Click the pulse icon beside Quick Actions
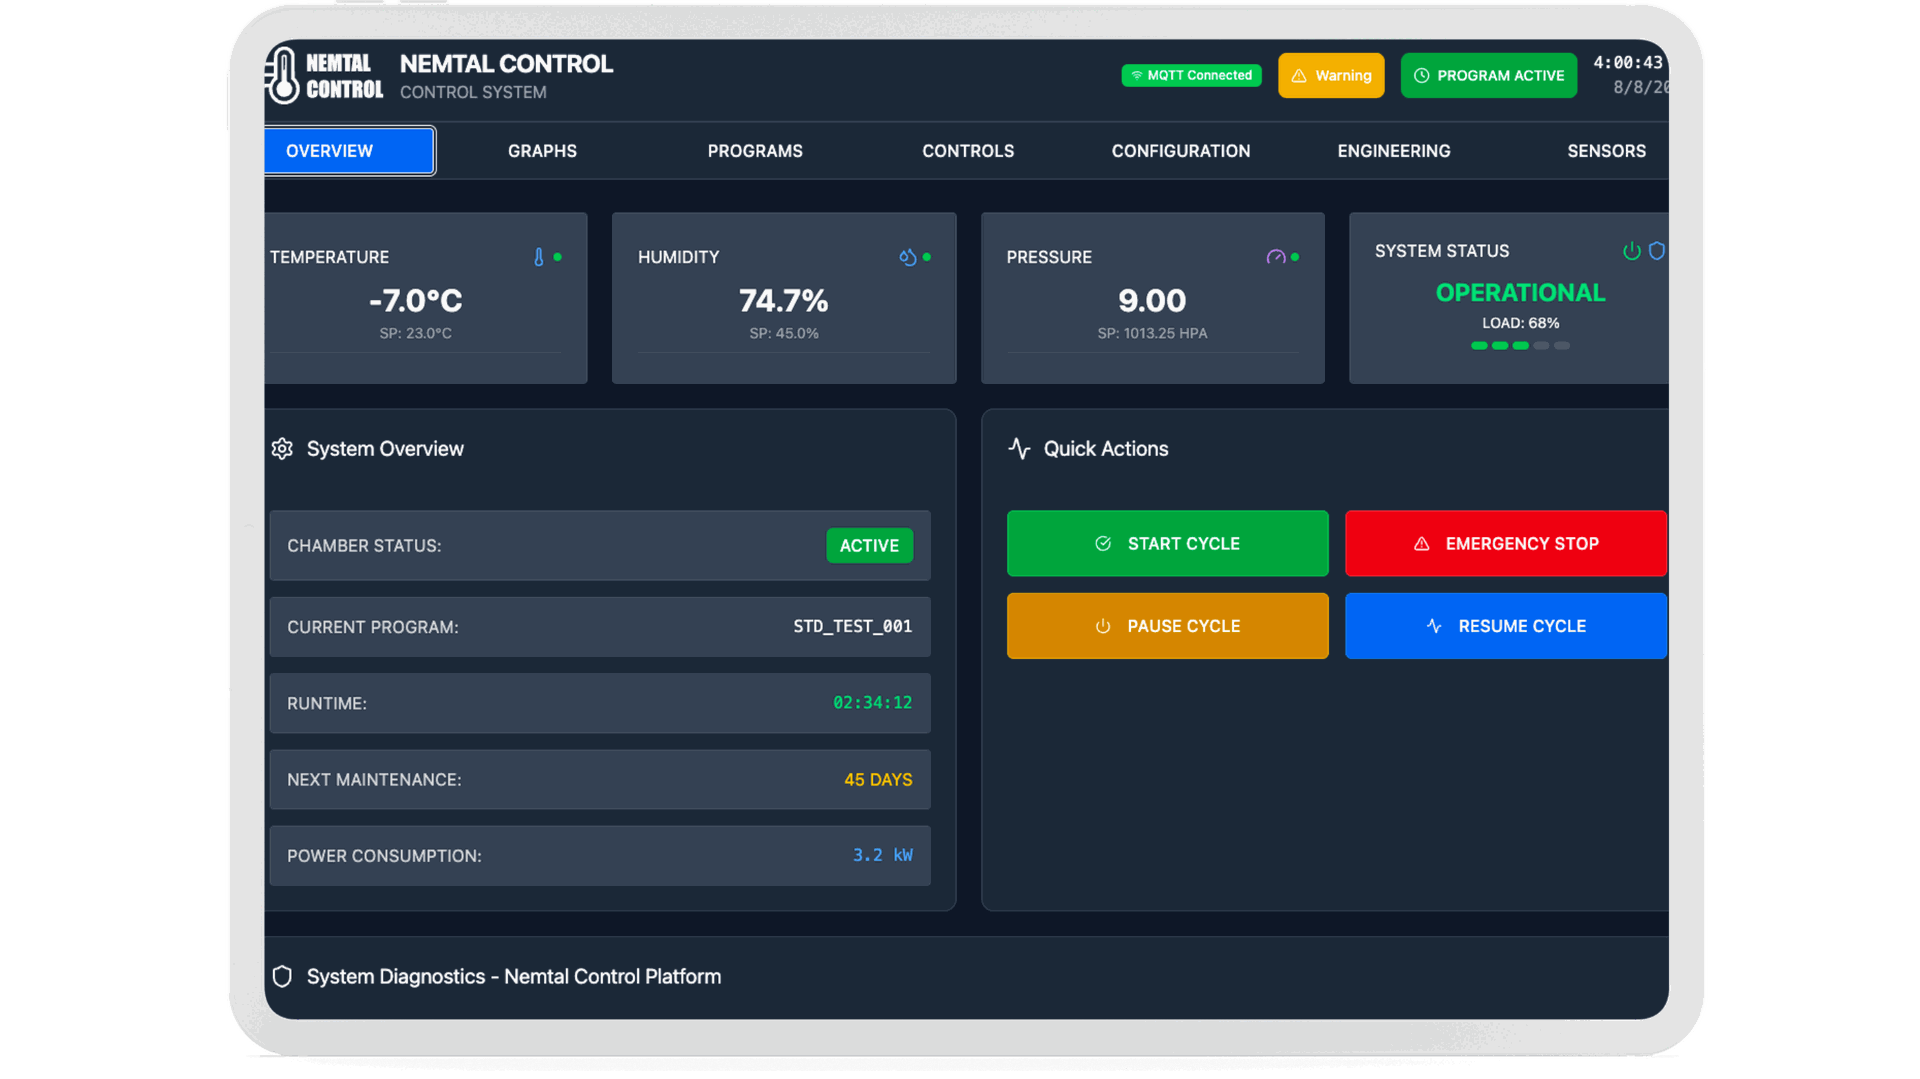Viewport: 1920px width, 1079px height. 1019,449
